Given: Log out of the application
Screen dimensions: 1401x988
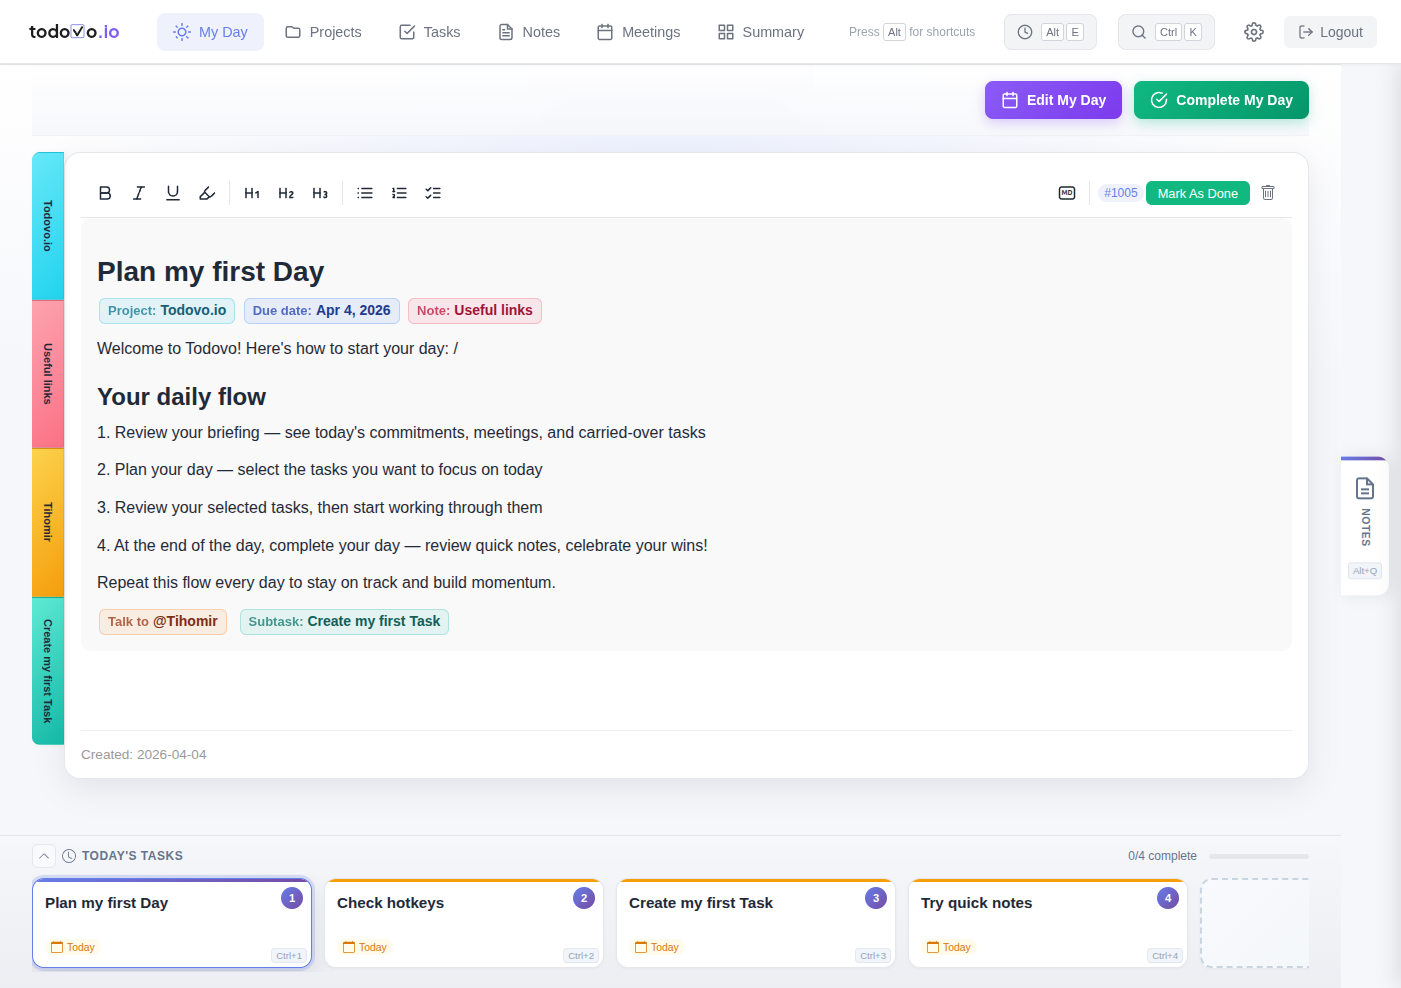Looking at the screenshot, I should point(1330,32).
